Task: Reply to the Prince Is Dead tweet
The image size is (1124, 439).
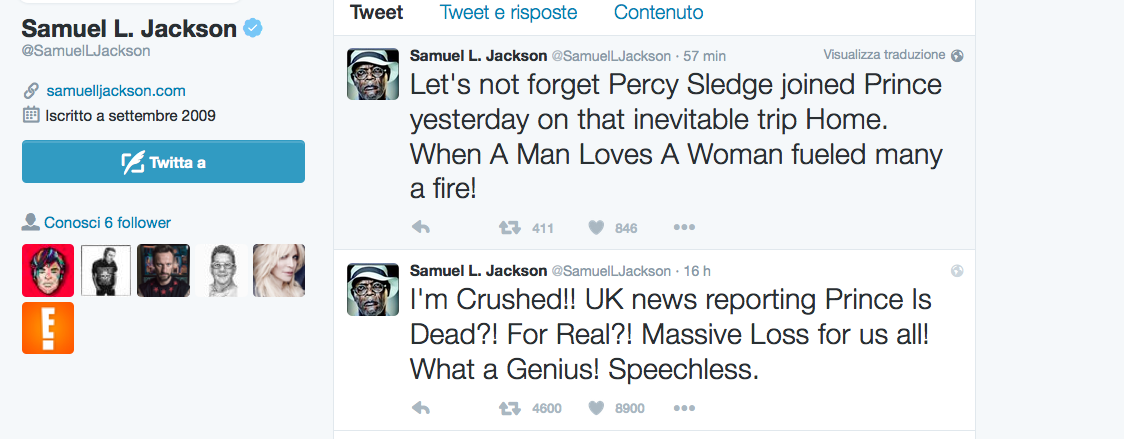Action: 421,408
